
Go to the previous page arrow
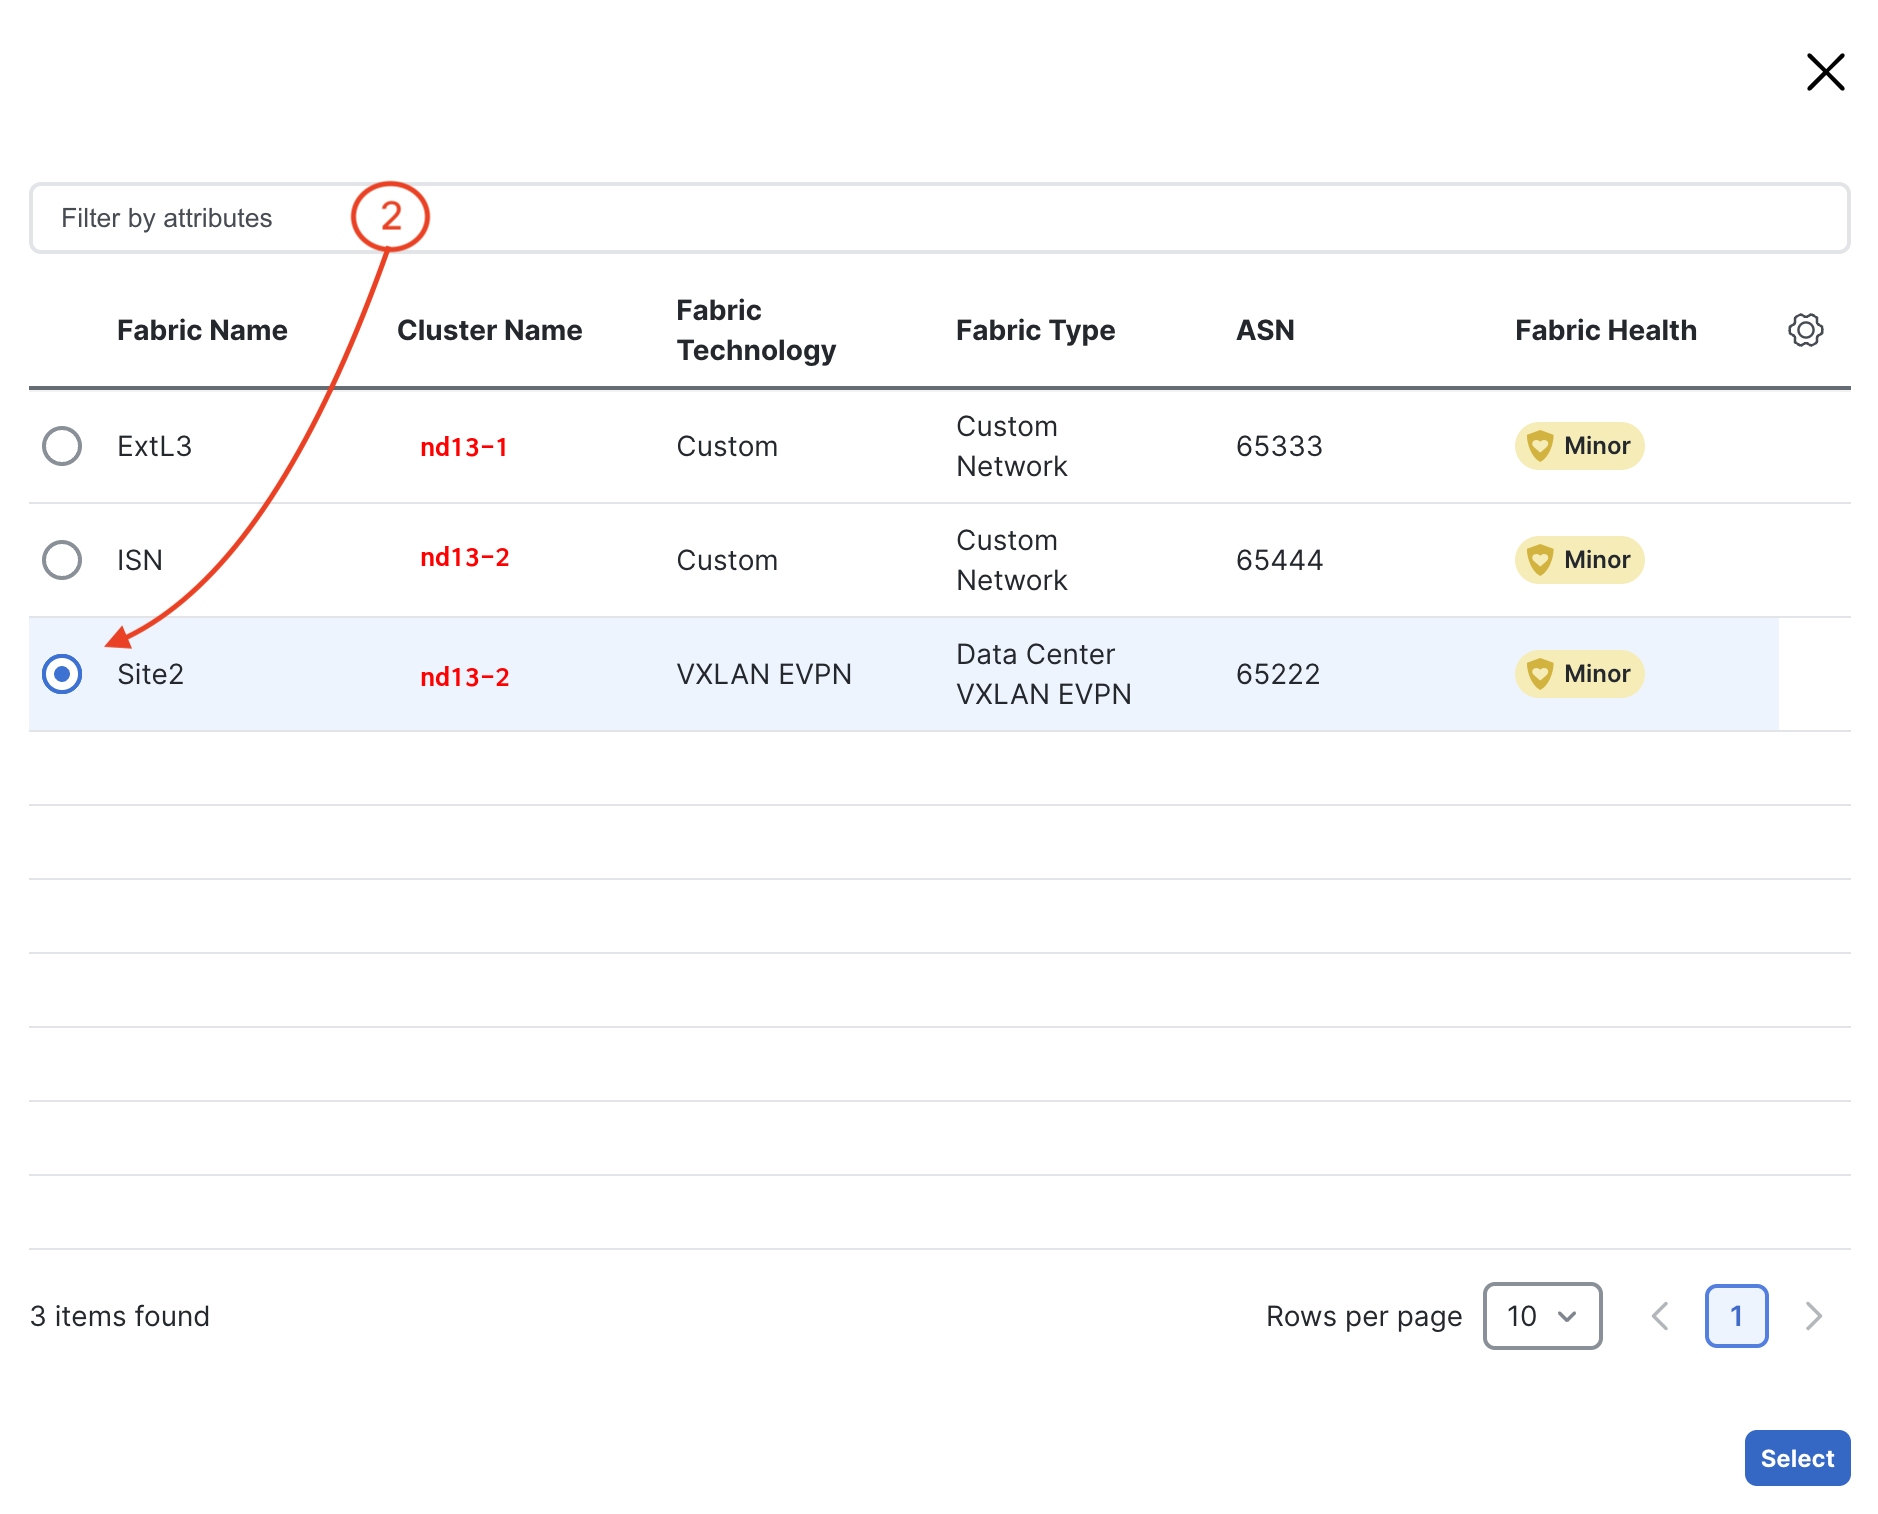click(1660, 1316)
